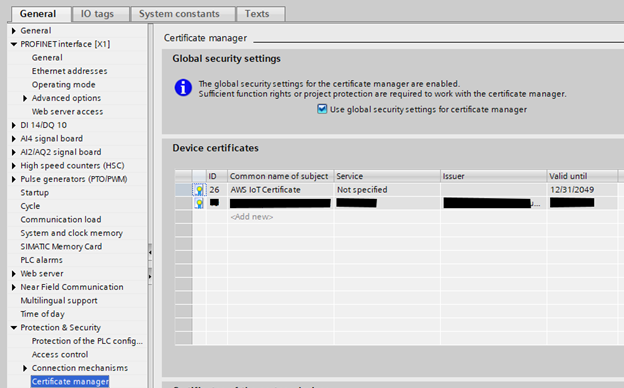This screenshot has height=388, width=624.
Task: Click the blue information icon in Global security settings
Action: click(183, 88)
